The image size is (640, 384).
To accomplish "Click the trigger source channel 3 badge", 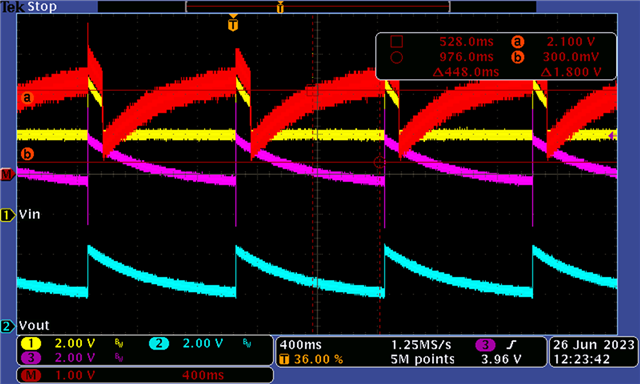I will click(x=485, y=345).
